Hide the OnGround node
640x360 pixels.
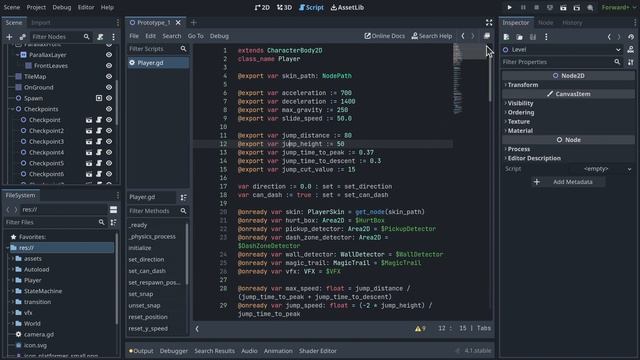tap(109, 87)
